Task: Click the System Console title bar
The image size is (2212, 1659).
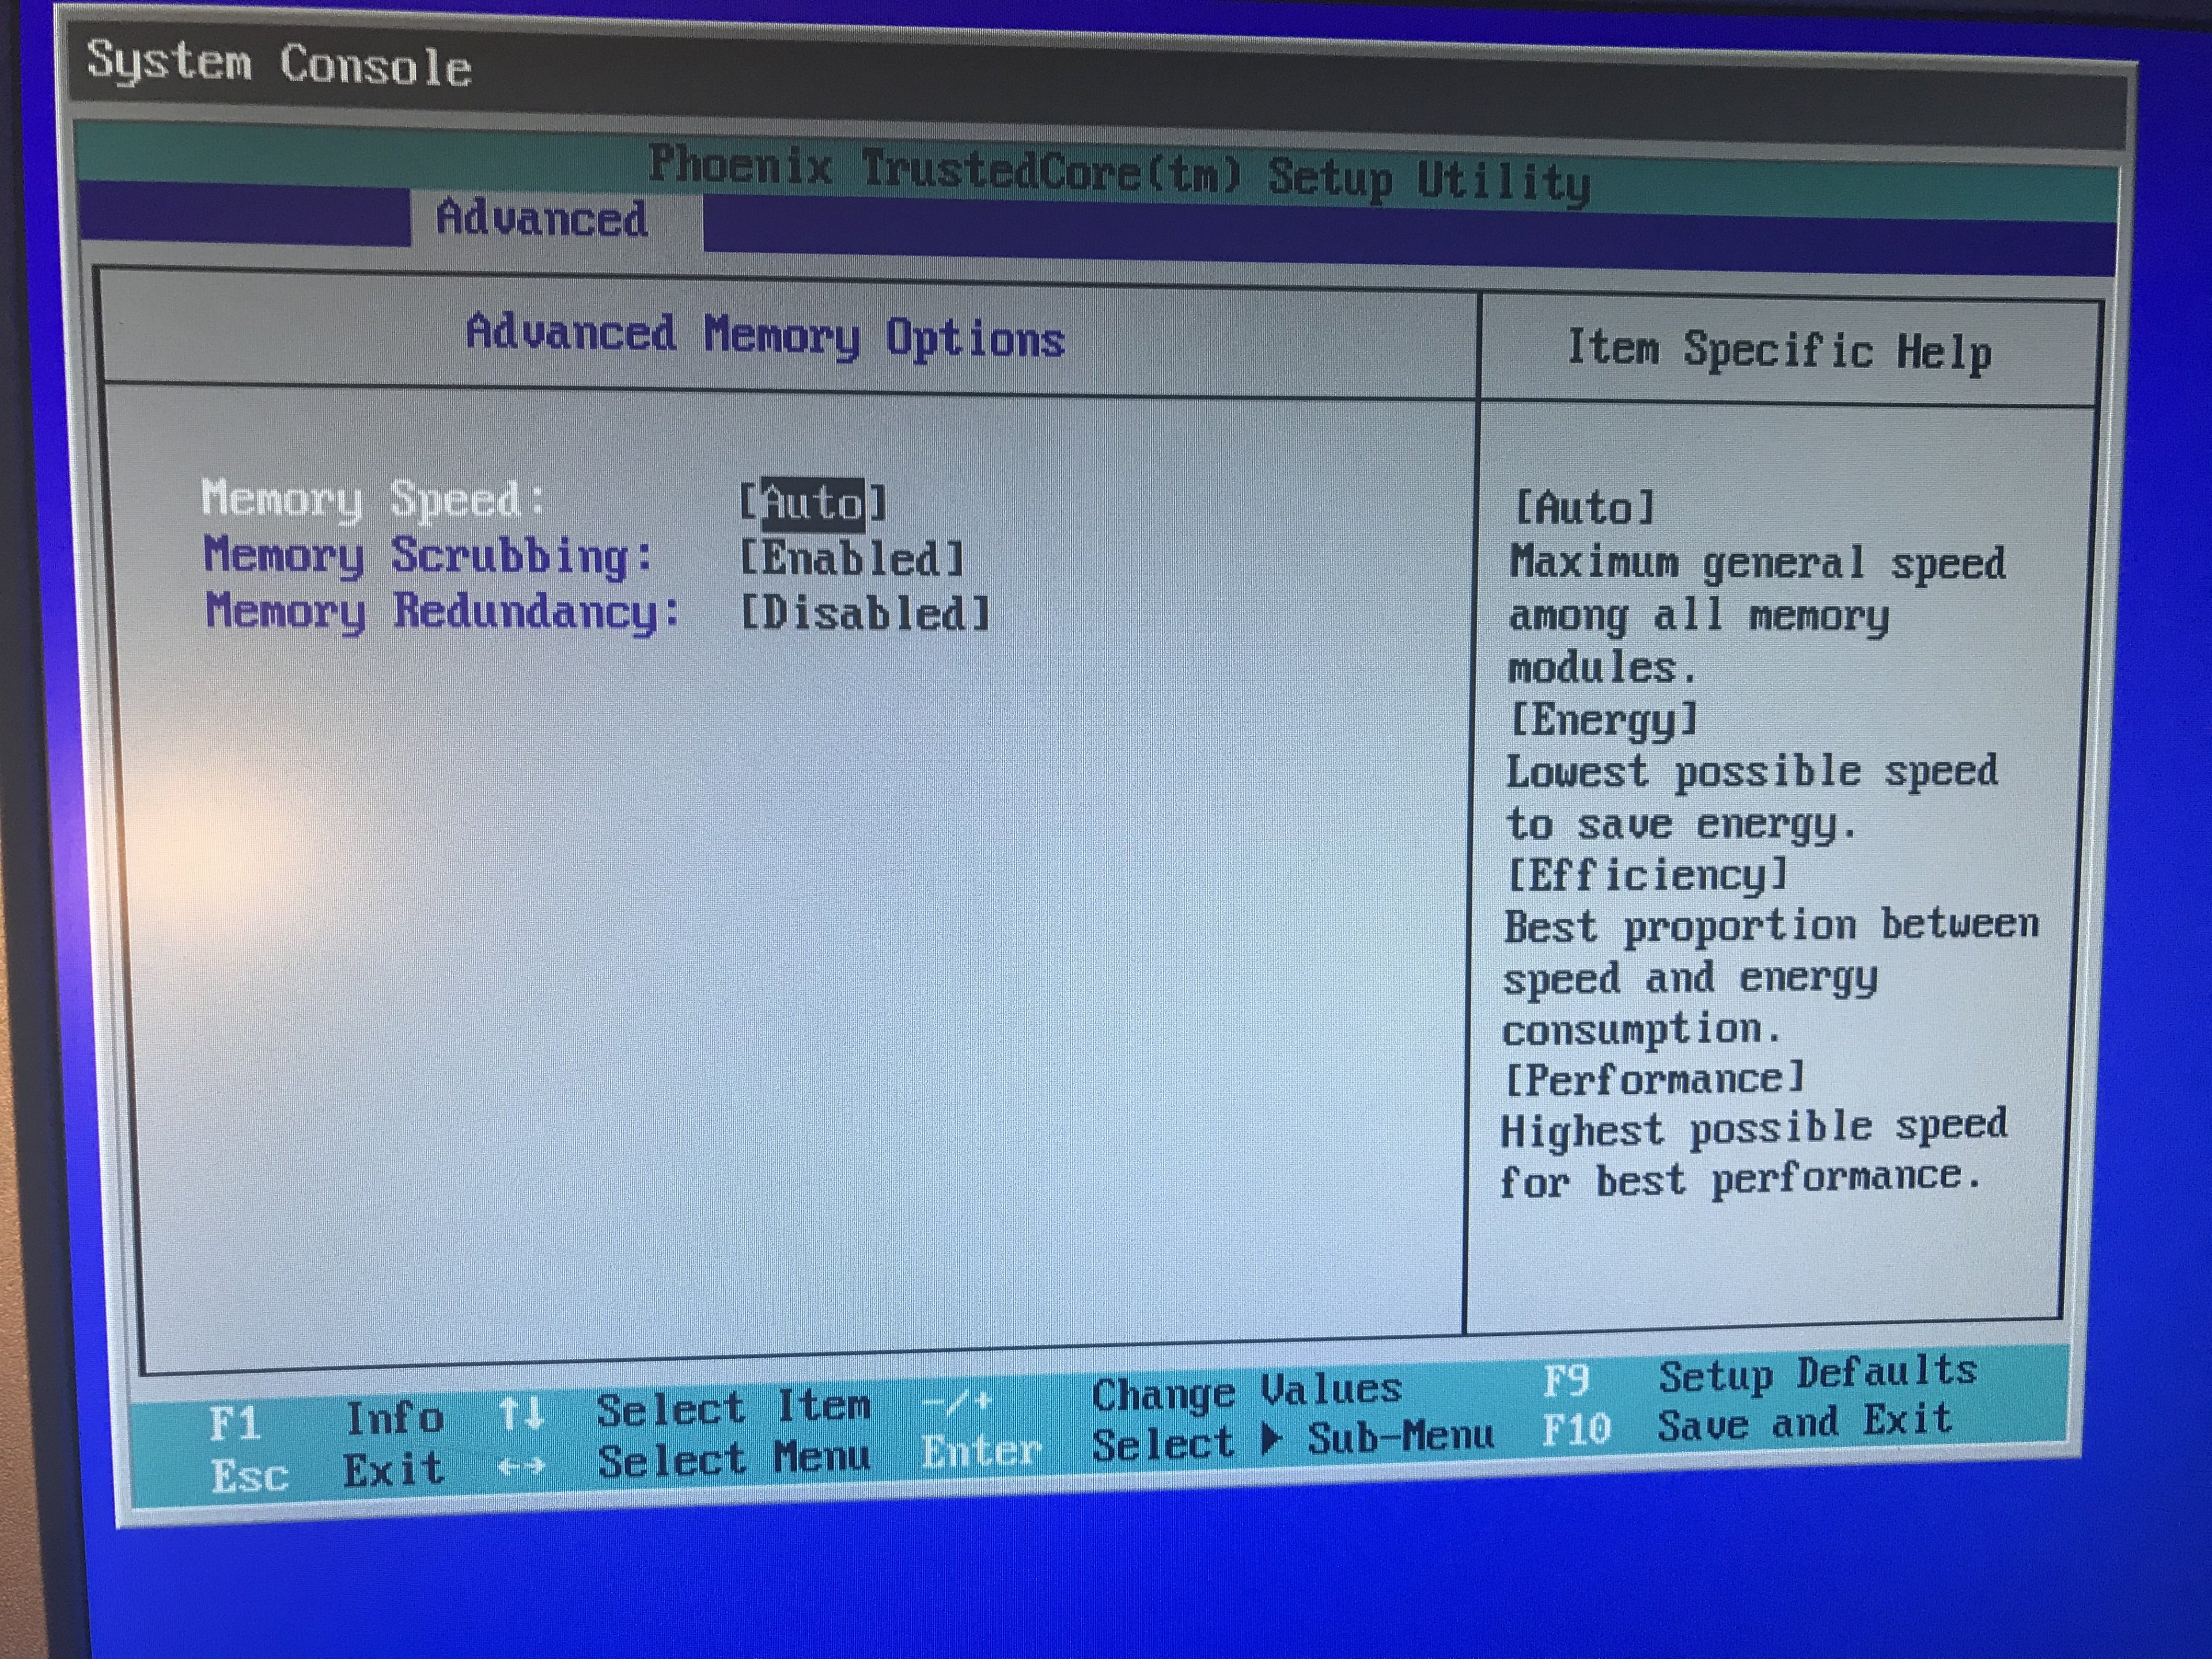Action: coord(280,64)
